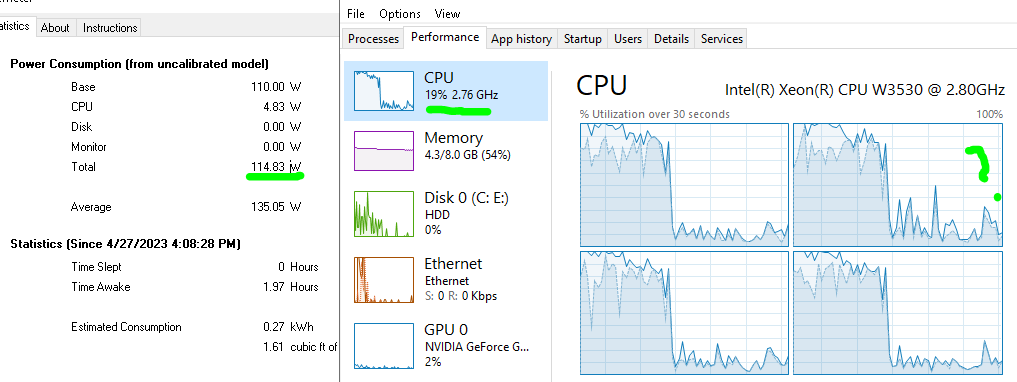The image size is (1017, 382).
Task: Open the Services tab
Action: click(x=722, y=39)
